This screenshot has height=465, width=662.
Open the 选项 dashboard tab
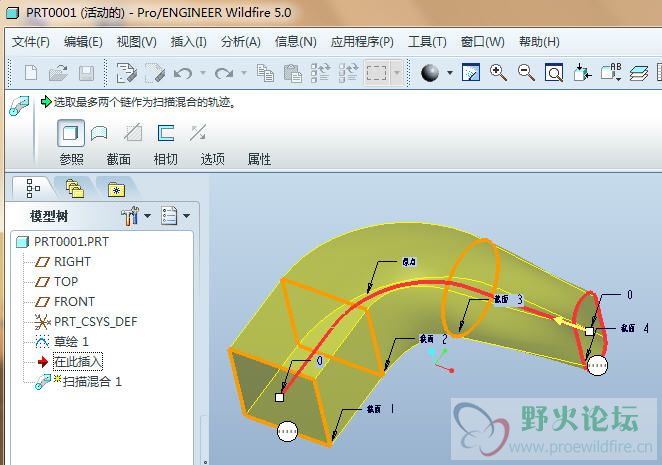[x=212, y=159]
